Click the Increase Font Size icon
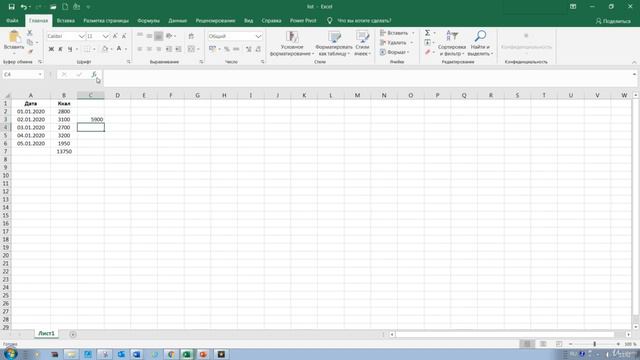The height and width of the screenshot is (360, 640). pos(115,36)
